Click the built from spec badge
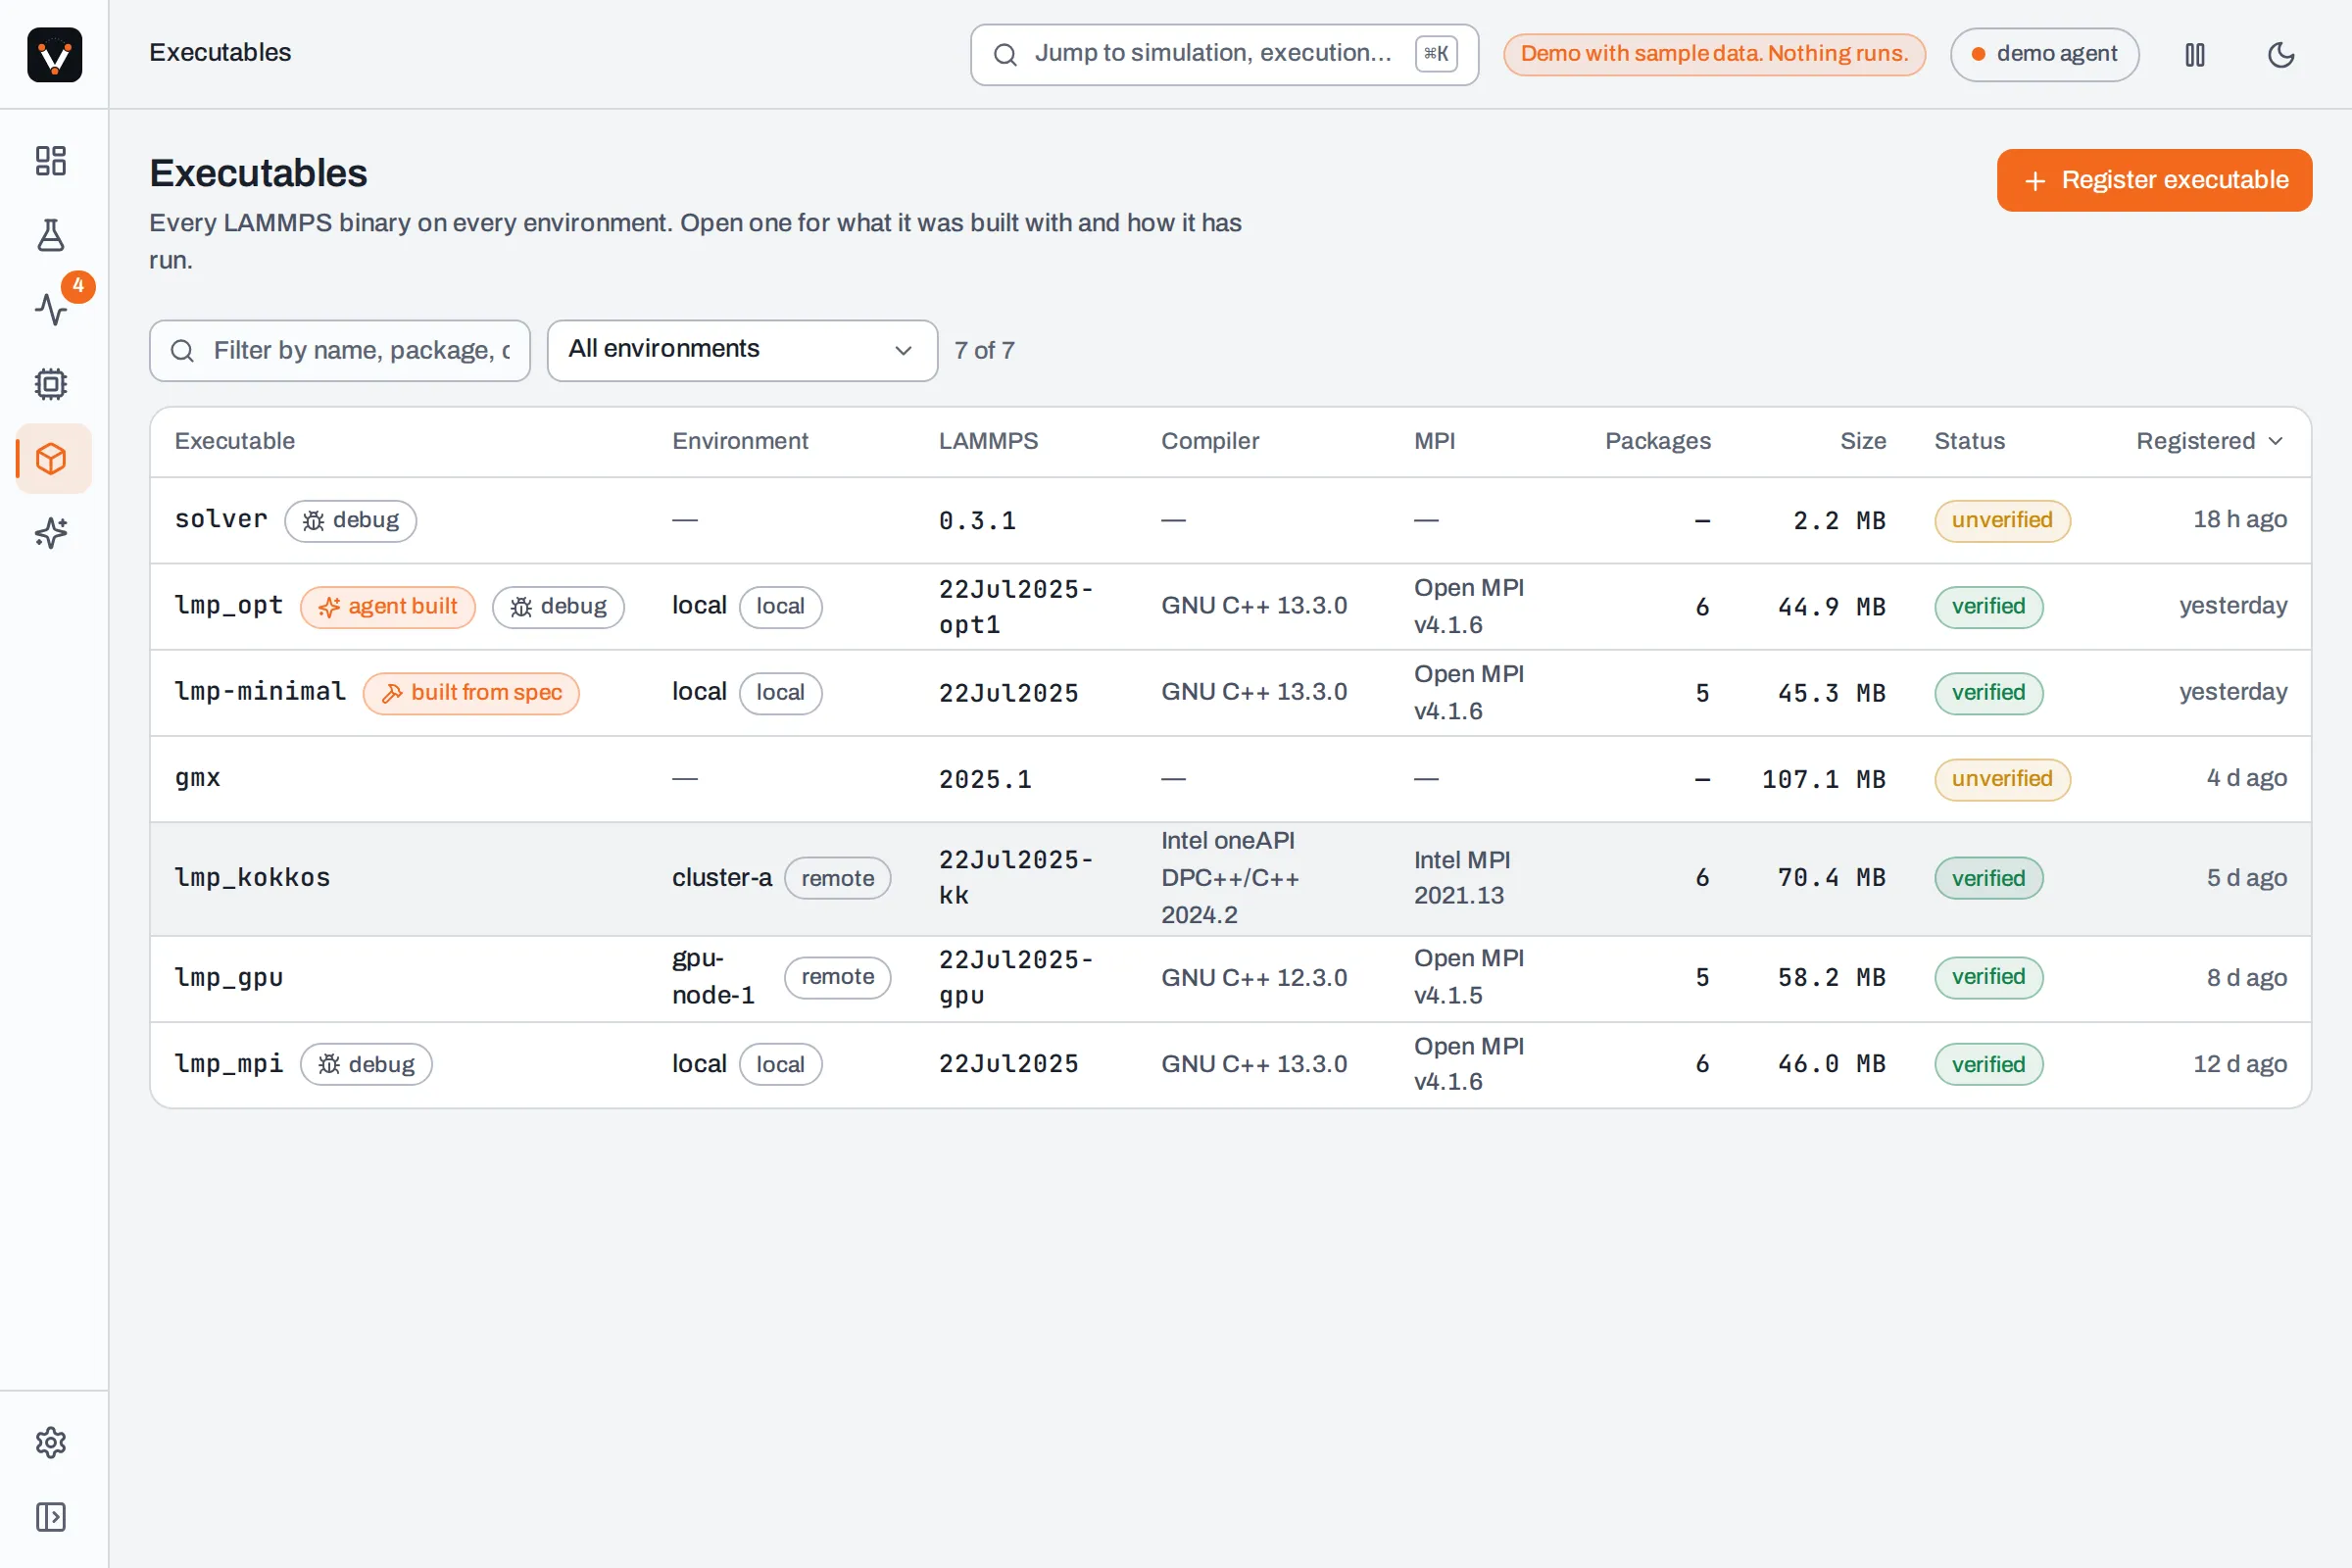 click(x=471, y=693)
